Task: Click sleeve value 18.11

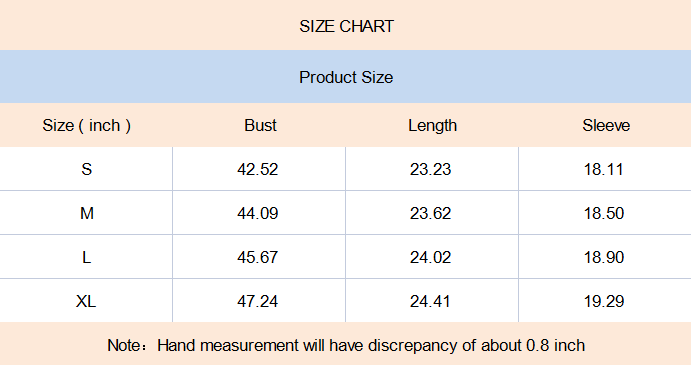Action: 604,169
